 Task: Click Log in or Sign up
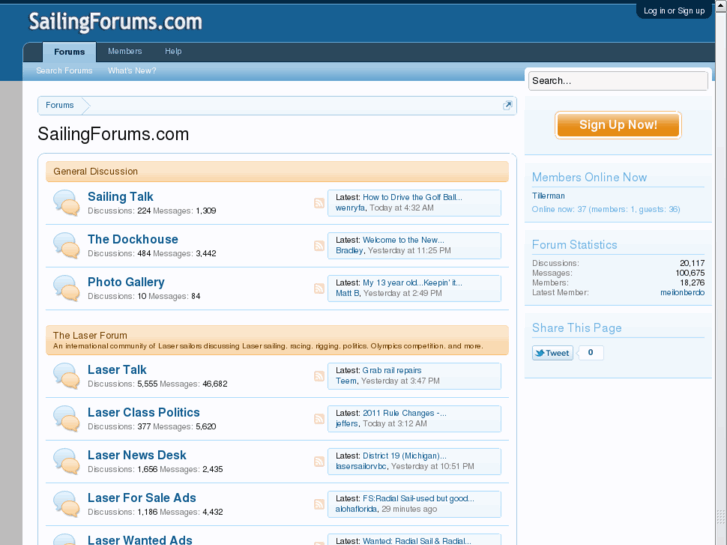[674, 11]
